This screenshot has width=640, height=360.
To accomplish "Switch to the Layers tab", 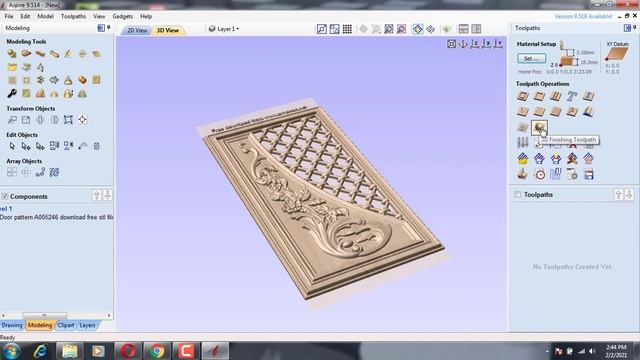I will coord(87,325).
